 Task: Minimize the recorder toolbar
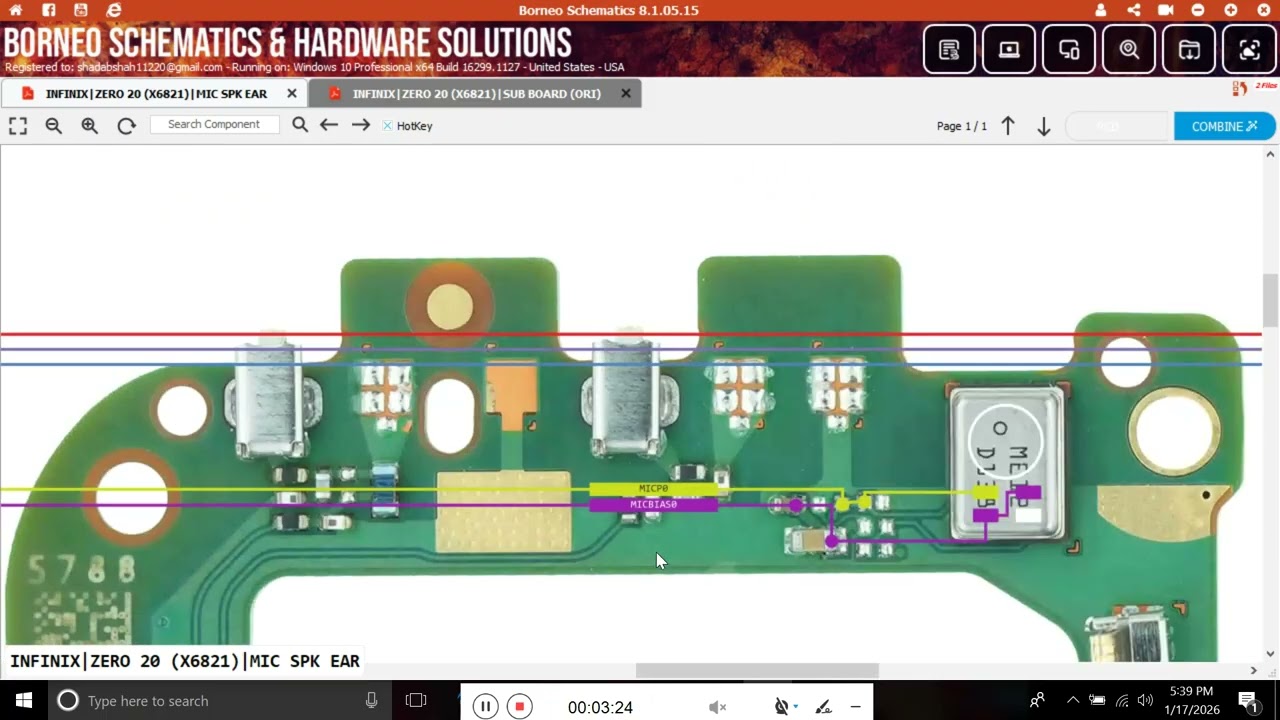click(855, 707)
